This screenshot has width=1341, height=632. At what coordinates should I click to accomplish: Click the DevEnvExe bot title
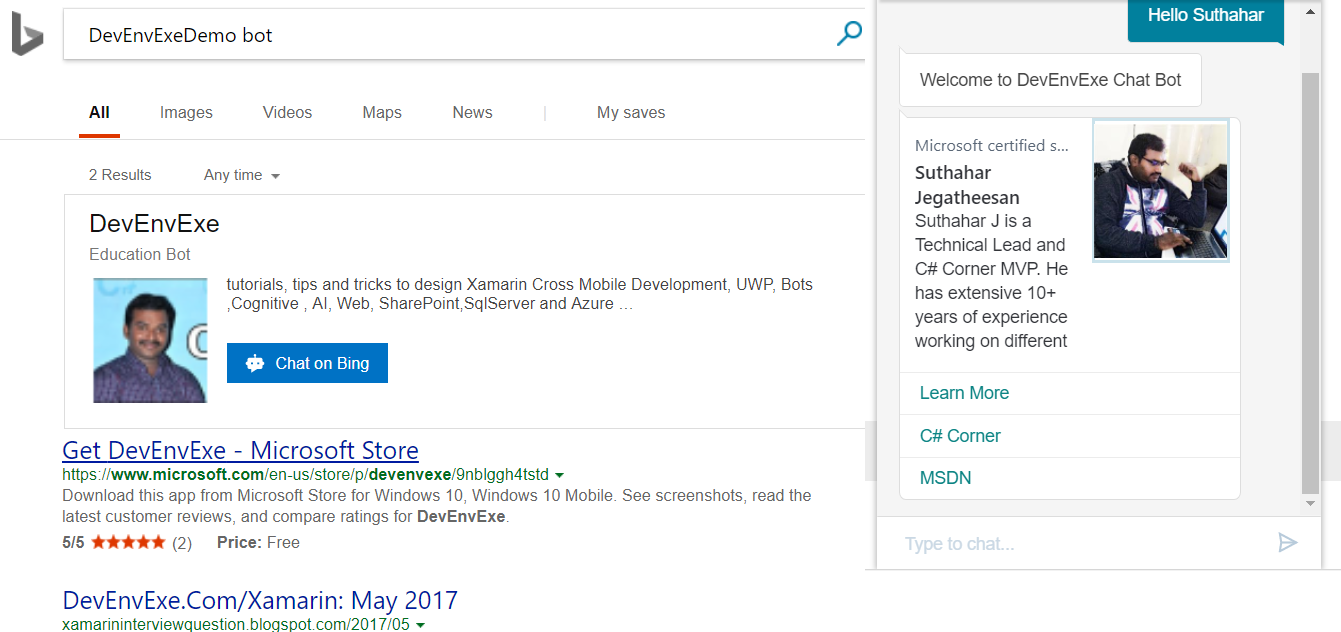click(x=154, y=223)
